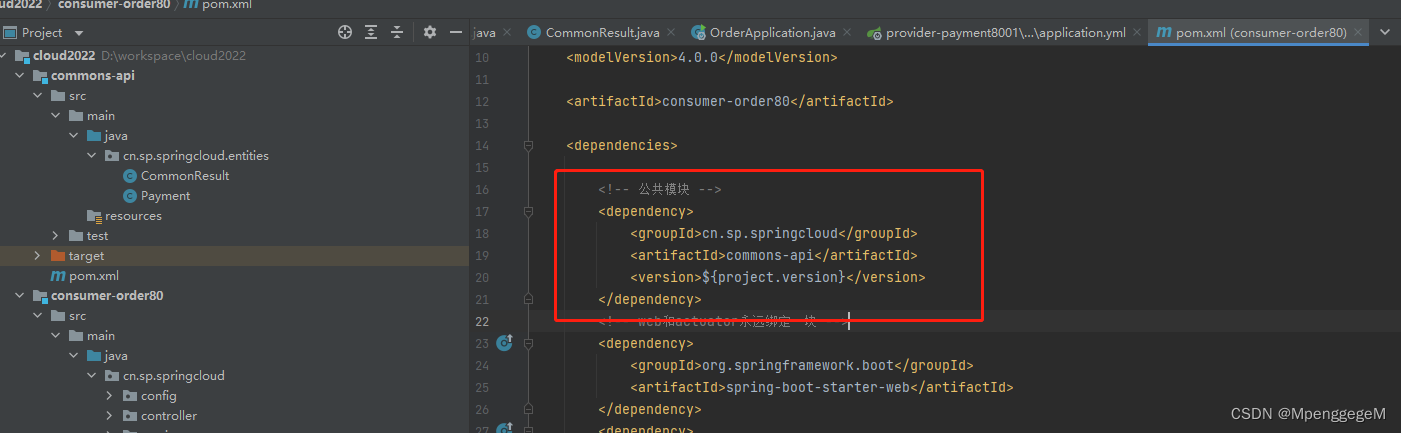Click fold marker on line 21 closing dependency
The width and height of the screenshot is (1401, 433).
tap(528, 299)
